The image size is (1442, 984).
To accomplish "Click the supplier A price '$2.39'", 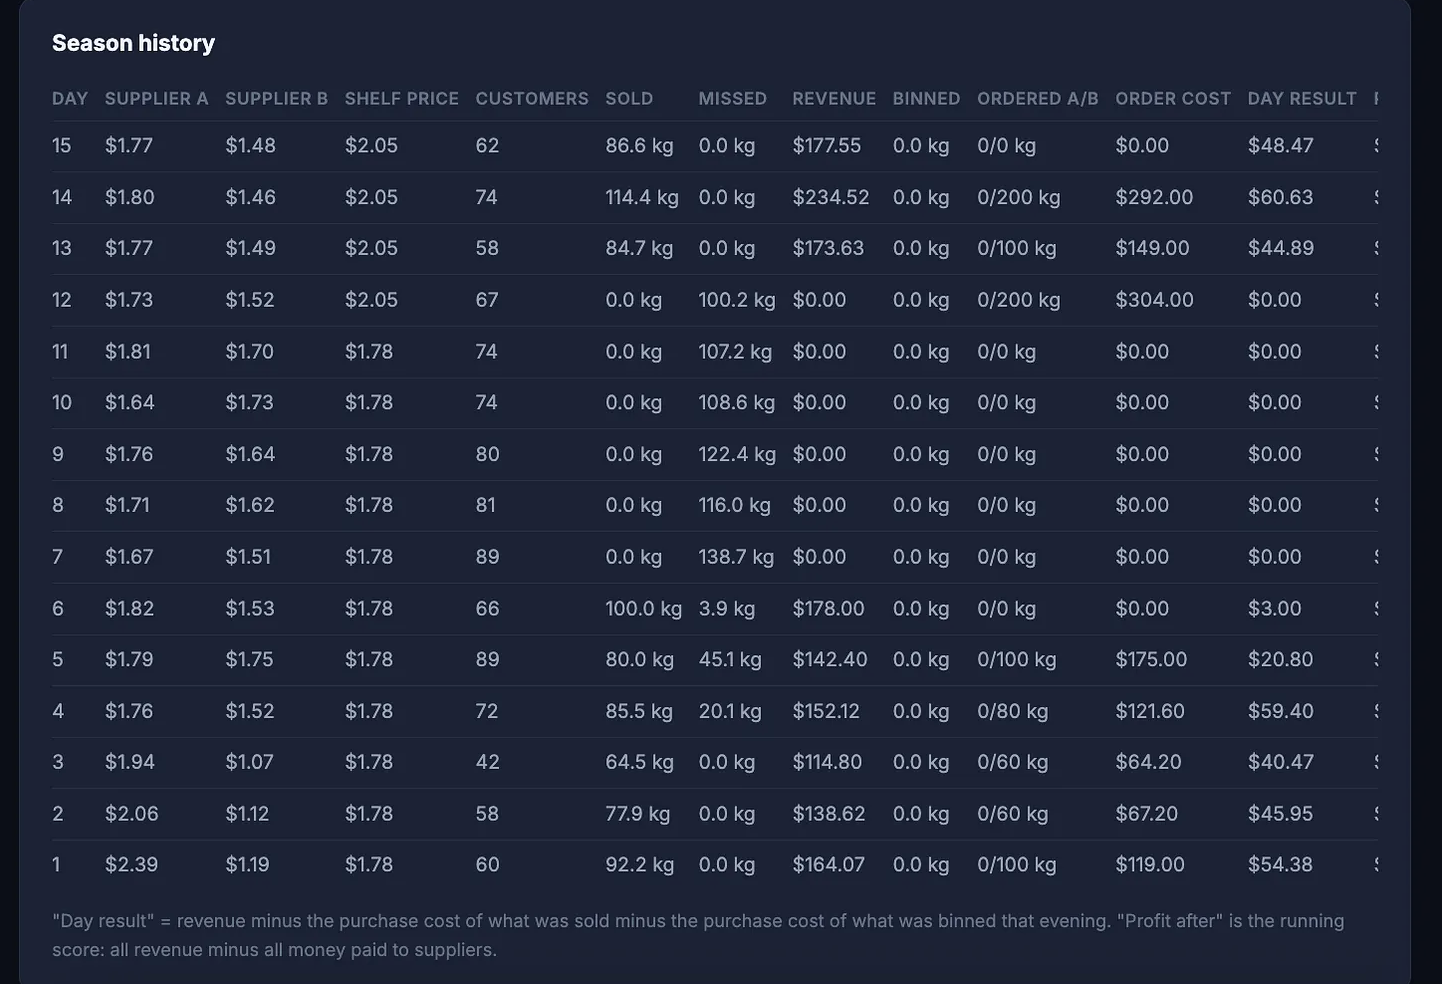I will 132,865.
